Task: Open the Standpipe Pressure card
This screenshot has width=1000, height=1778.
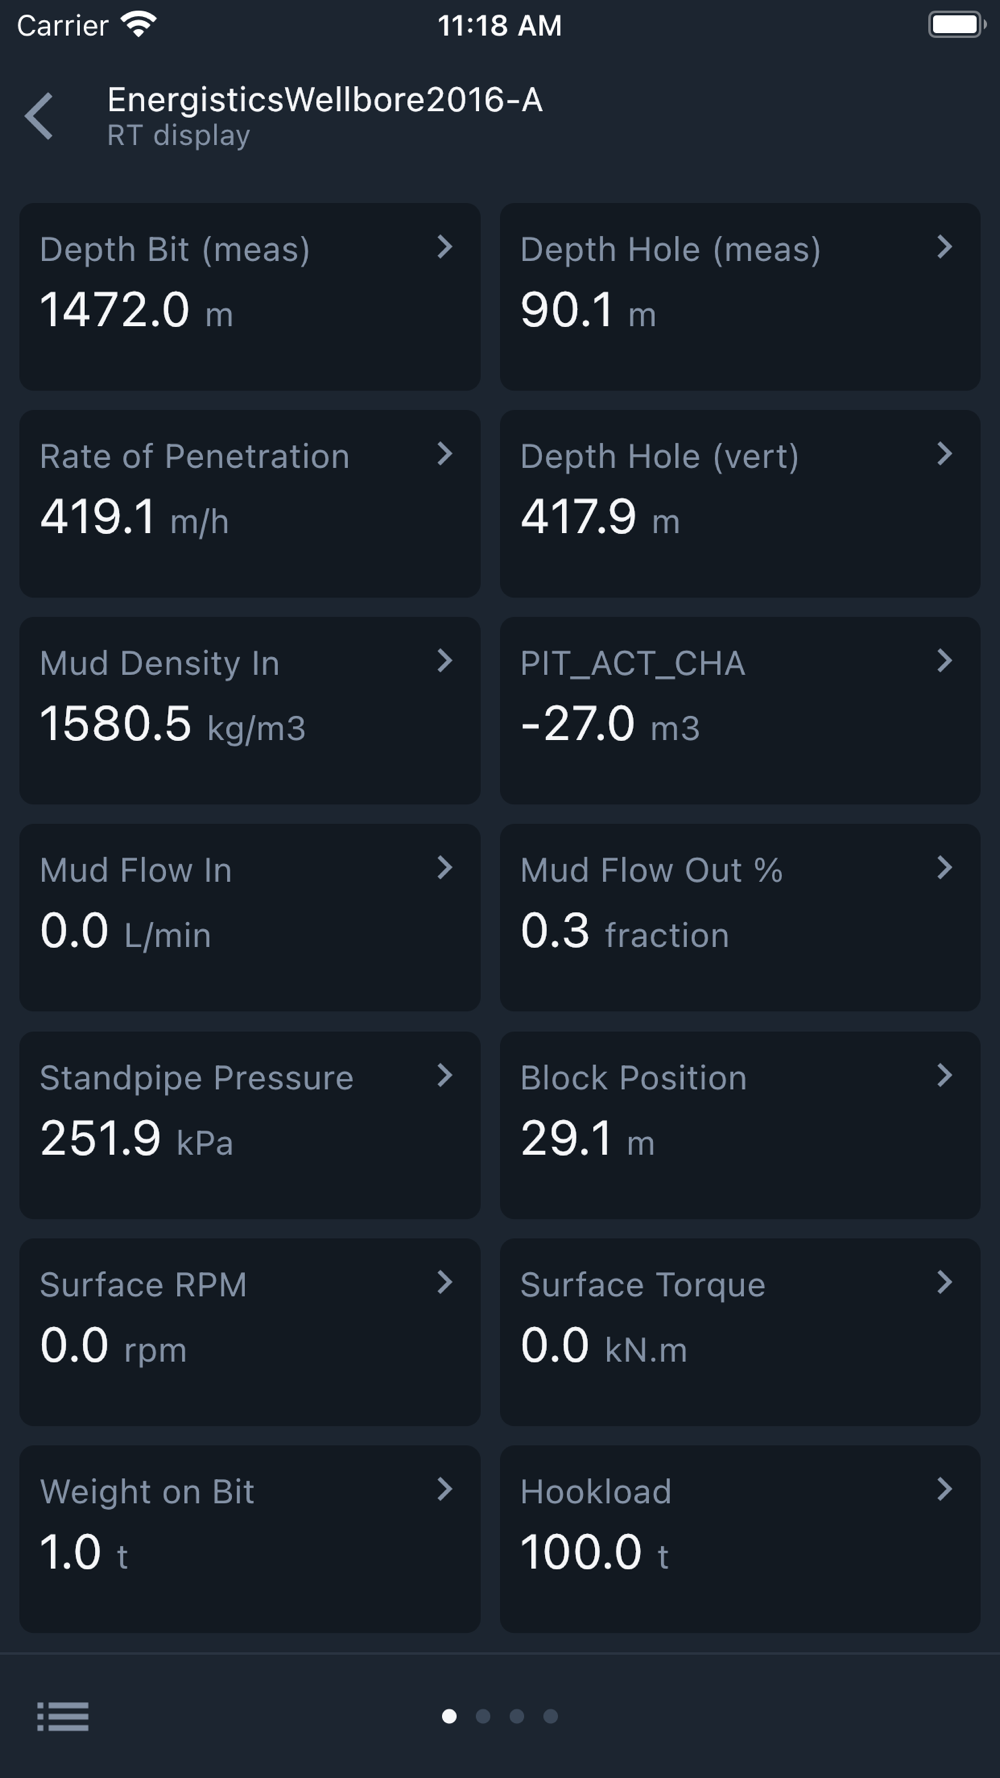Action: click(x=249, y=1125)
